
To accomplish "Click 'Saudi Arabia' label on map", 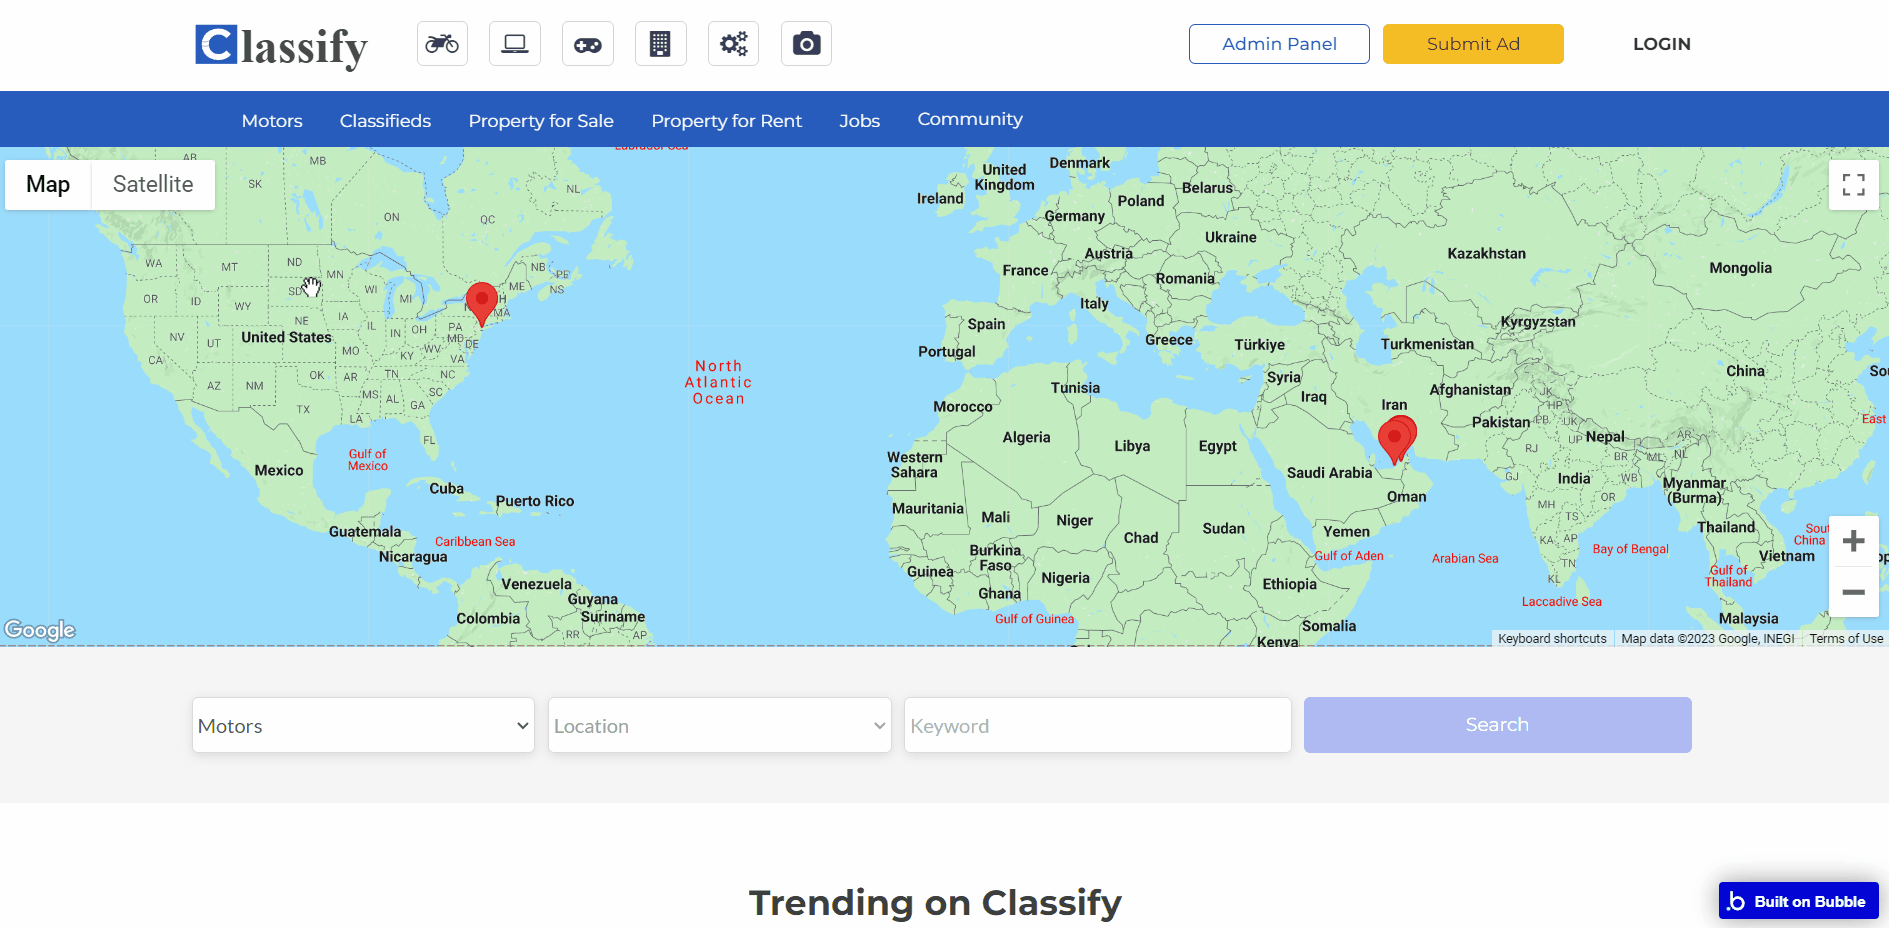I will (x=1330, y=473).
